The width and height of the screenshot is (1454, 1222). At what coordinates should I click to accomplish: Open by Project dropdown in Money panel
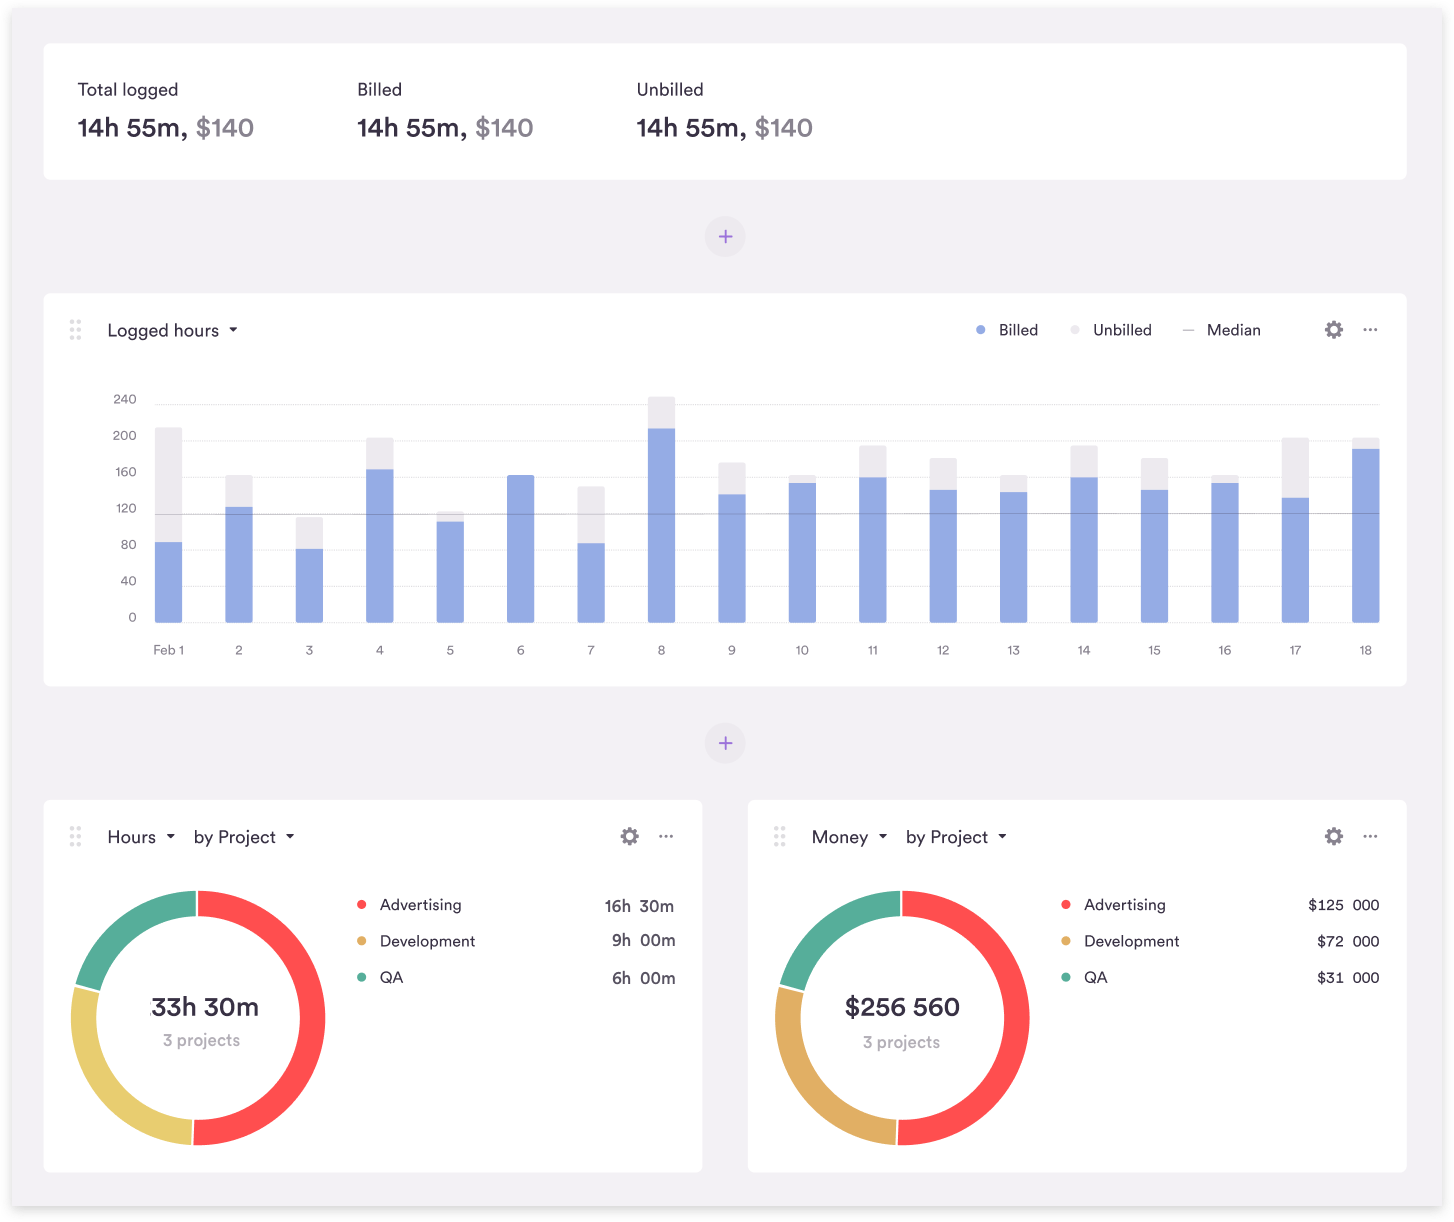pos(955,837)
